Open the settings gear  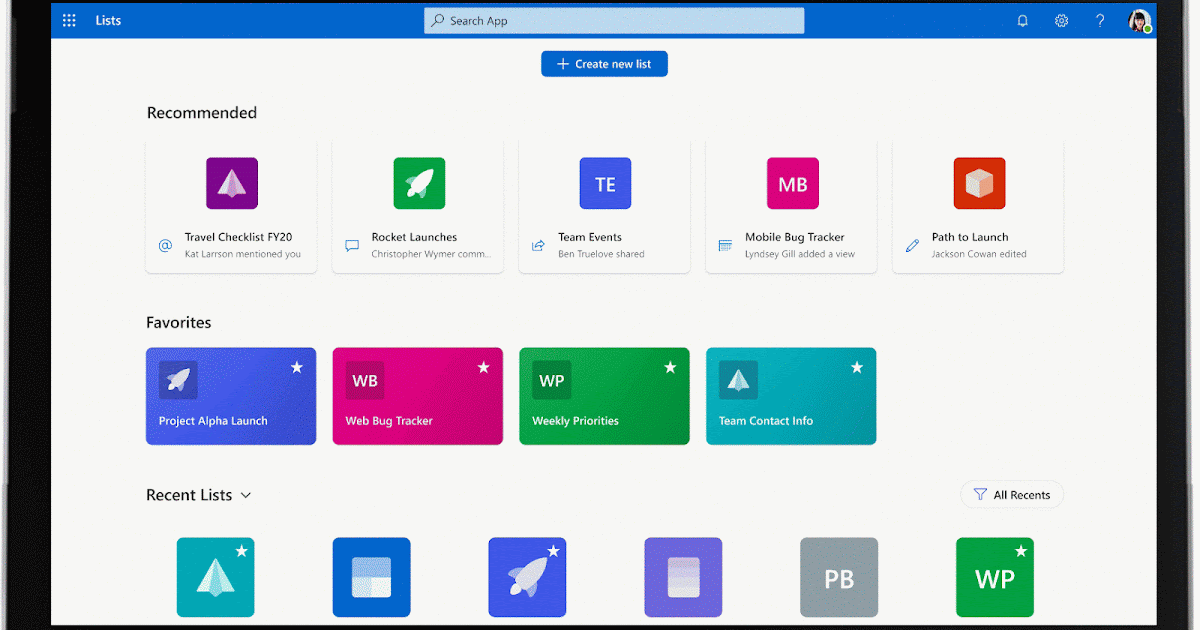coord(1061,20)
